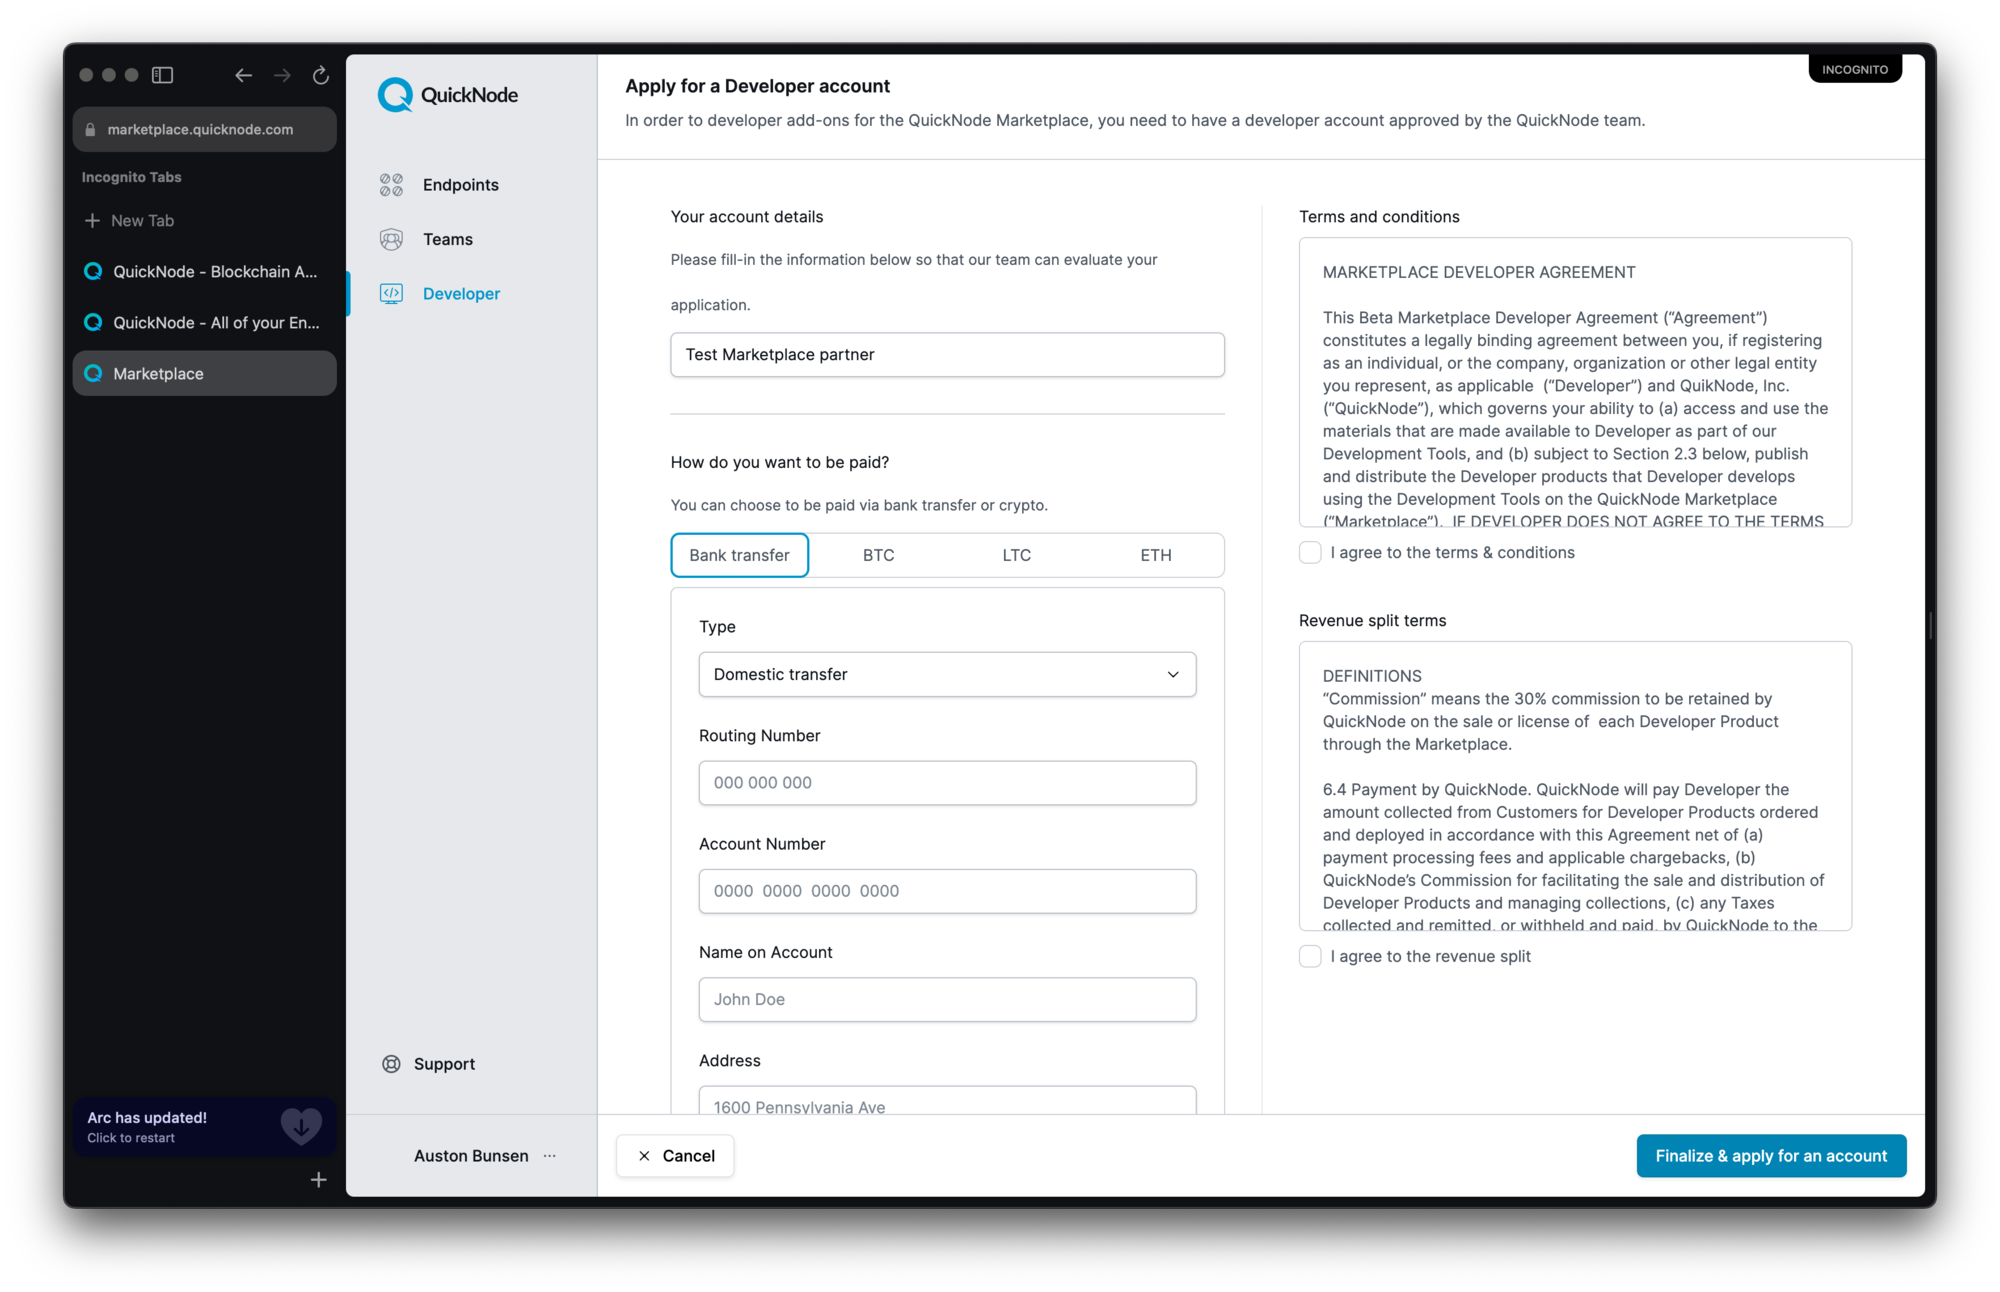Screen dimensions: 2000x1292
Task: Click the Routing Number input field
Action: pos(946,782)
